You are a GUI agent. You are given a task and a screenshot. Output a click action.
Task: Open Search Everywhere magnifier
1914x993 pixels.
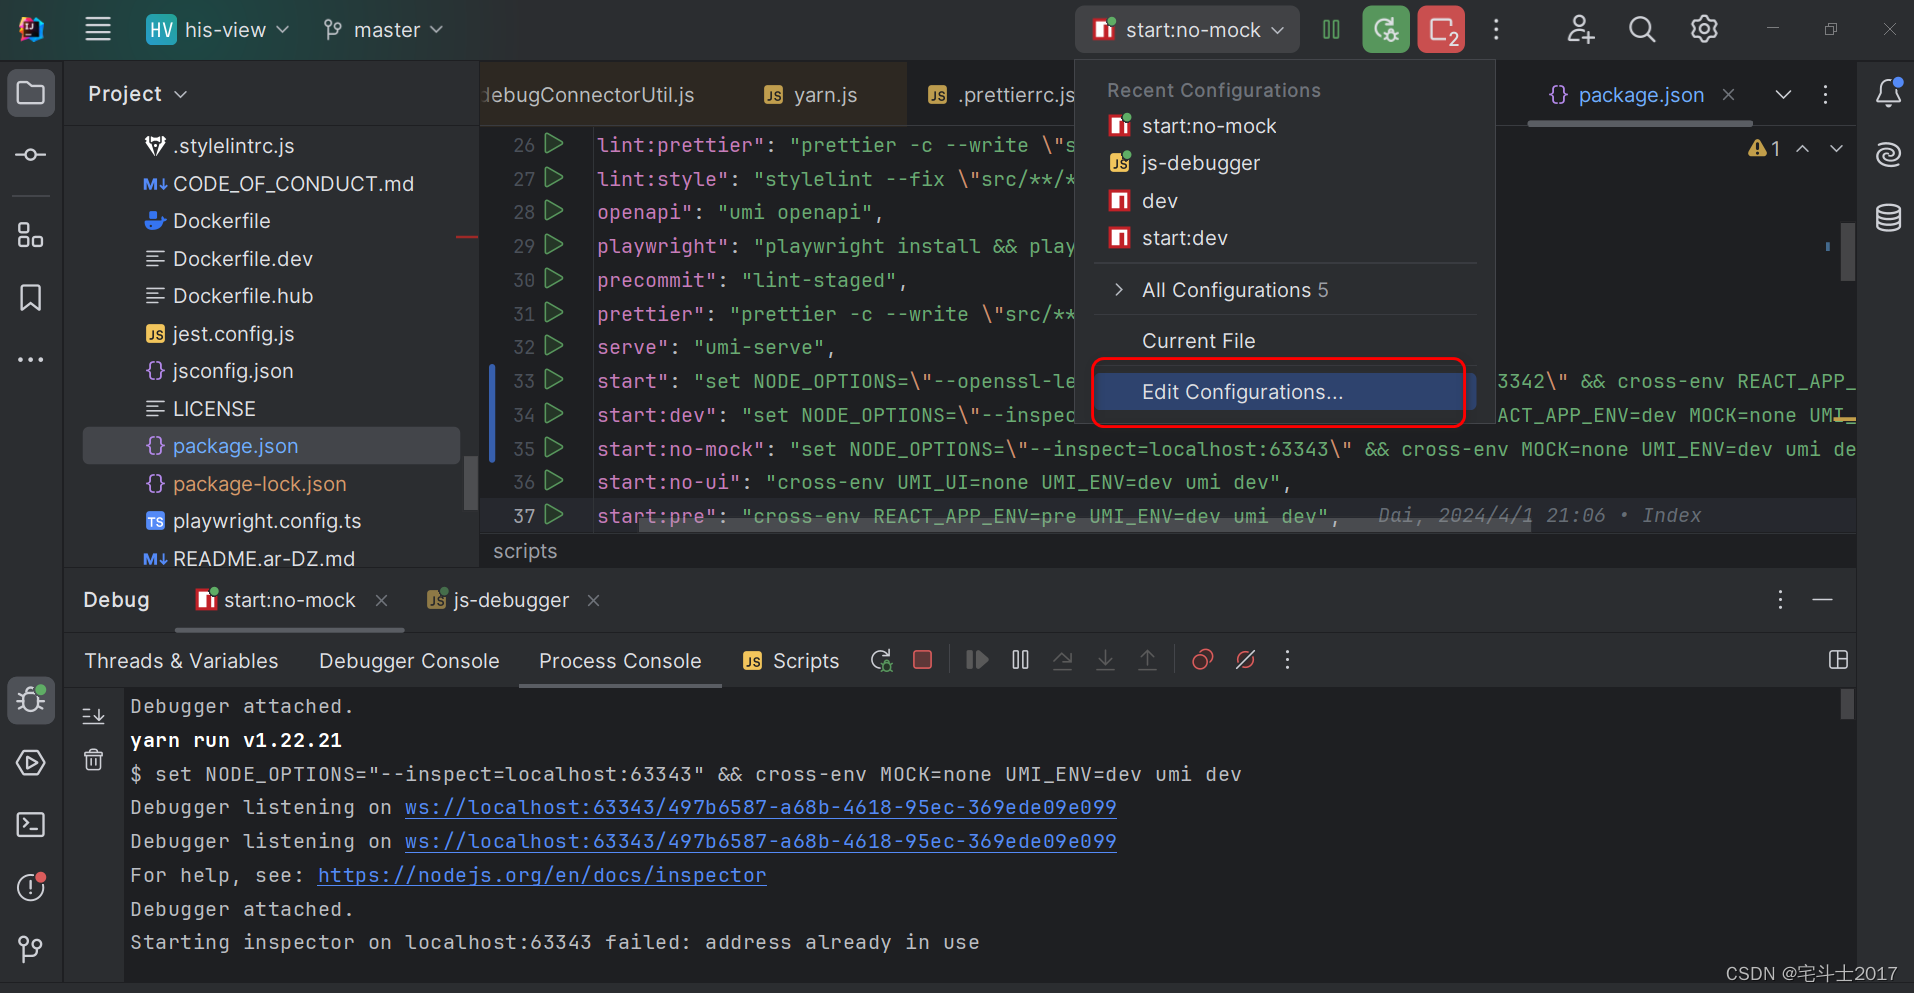1642,30
